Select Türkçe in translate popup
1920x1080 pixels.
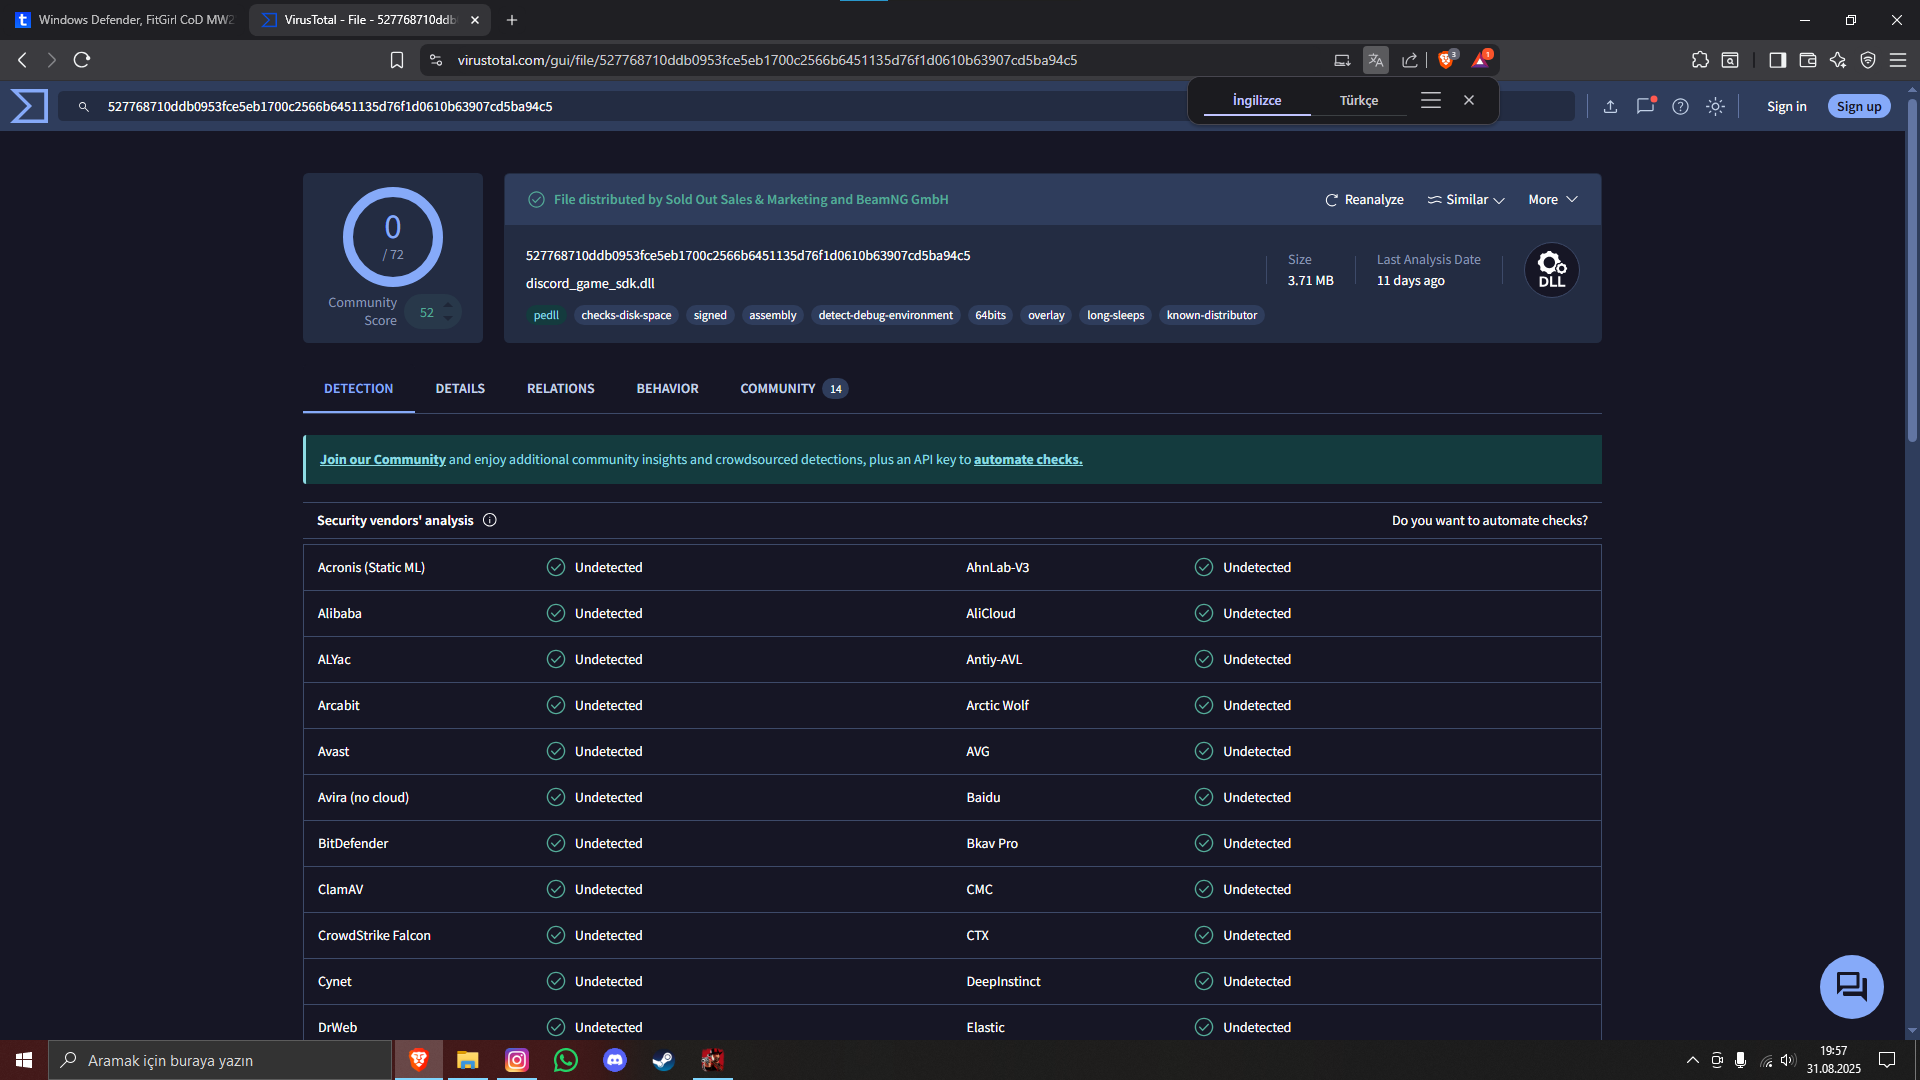point(1359,100)
